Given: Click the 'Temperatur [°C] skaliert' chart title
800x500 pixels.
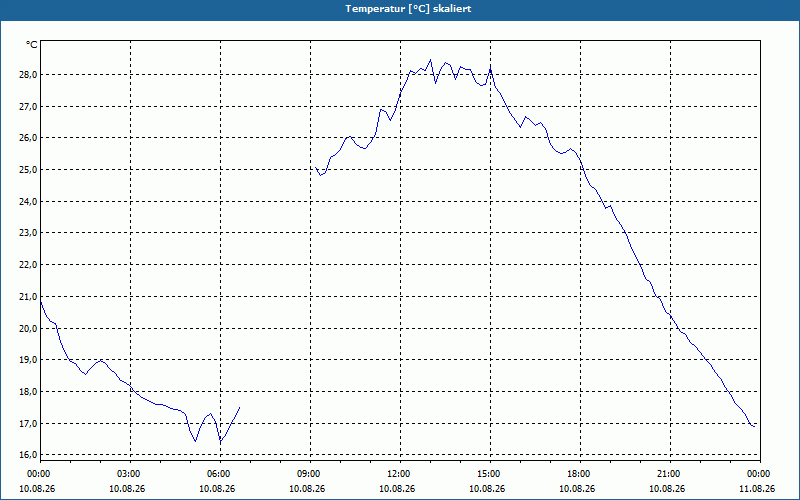Looking at the screenshot, I should point(408,9).
